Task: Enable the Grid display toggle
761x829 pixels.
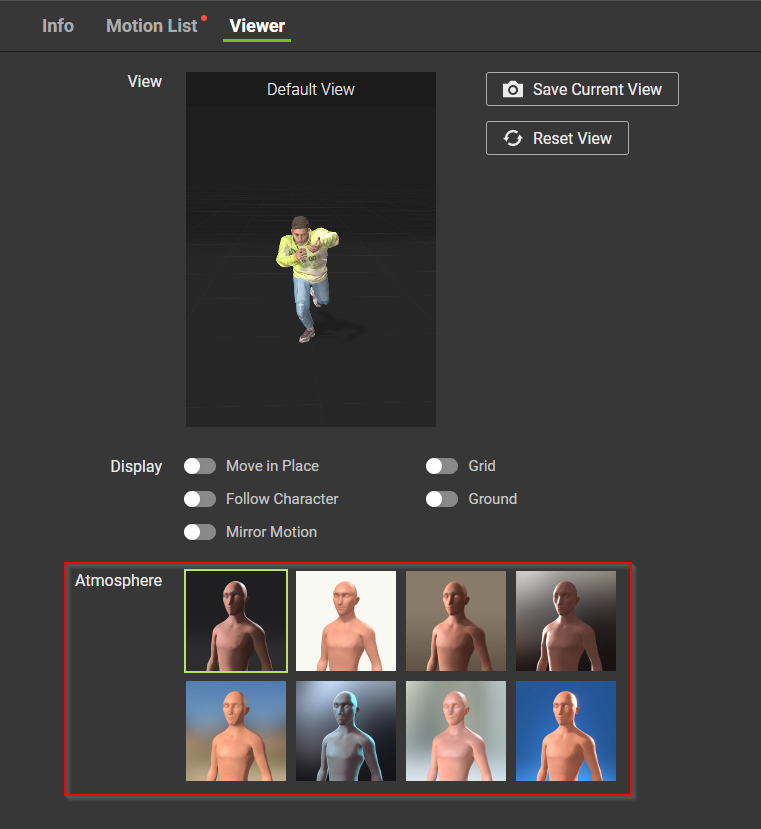Action: click(442, 466)
